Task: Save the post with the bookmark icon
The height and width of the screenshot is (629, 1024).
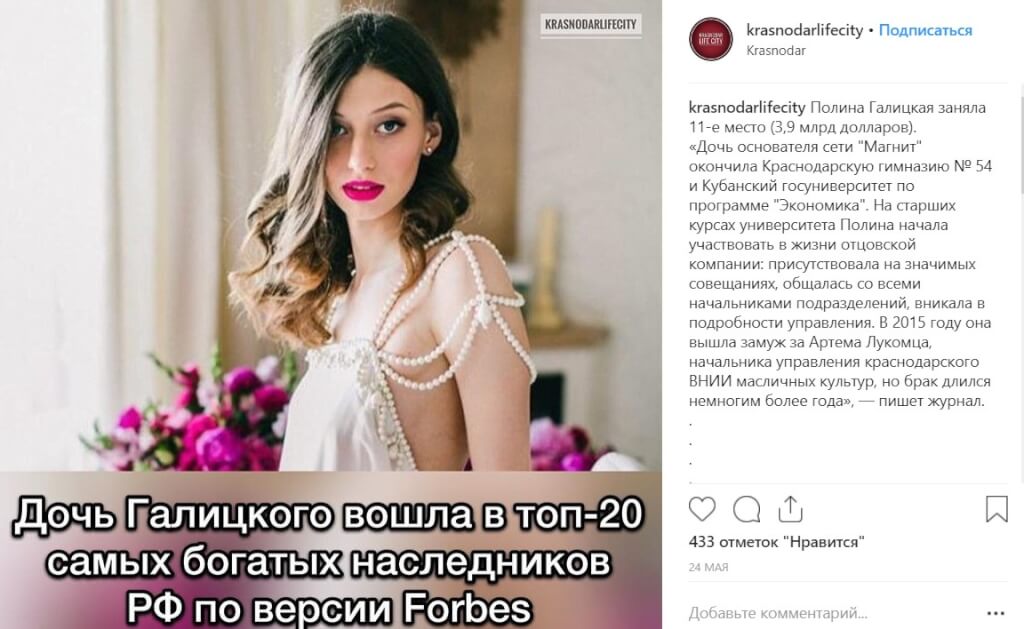Action: (997, 509)
